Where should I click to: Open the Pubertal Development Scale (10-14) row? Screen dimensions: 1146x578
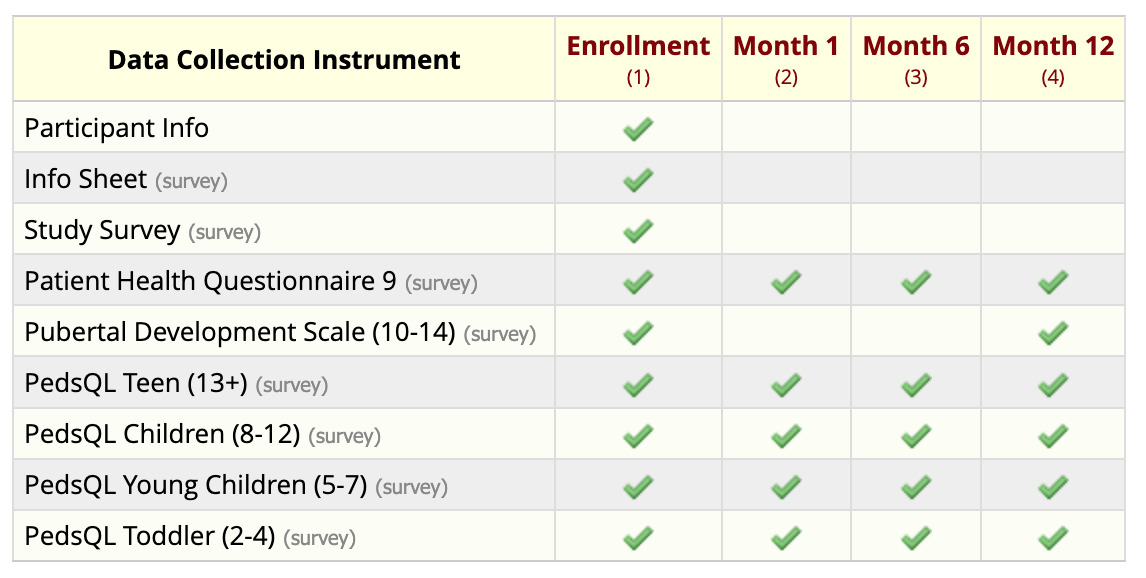569,331
